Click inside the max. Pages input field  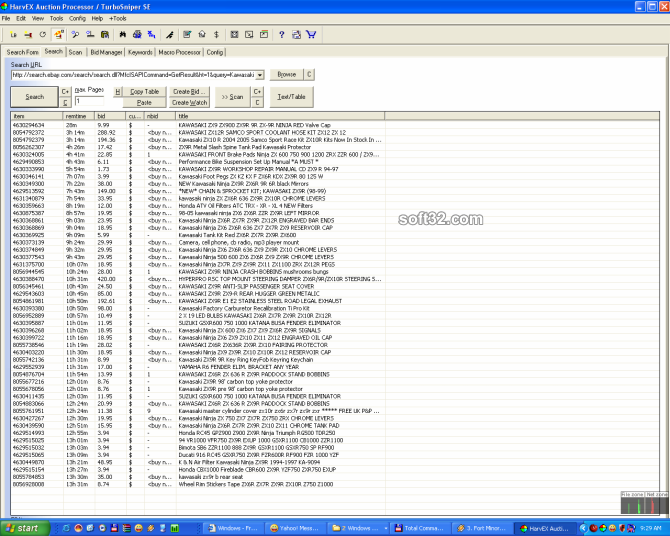89,101
